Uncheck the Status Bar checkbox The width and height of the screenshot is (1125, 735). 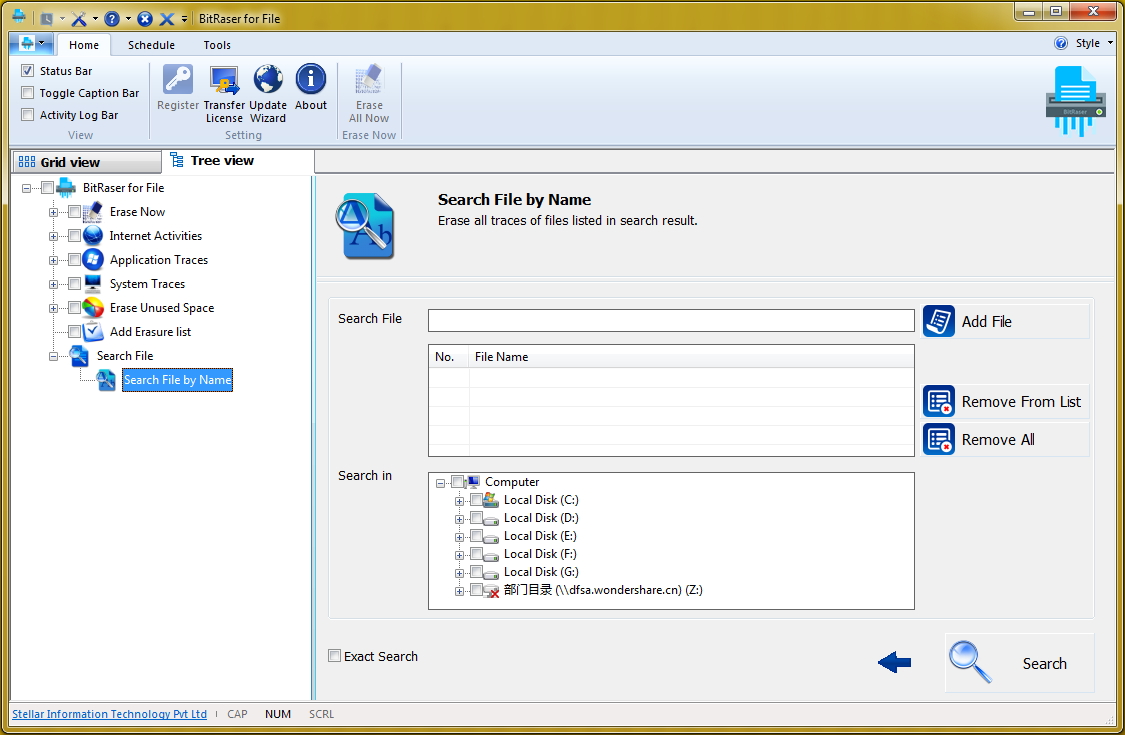coord(28,71)
